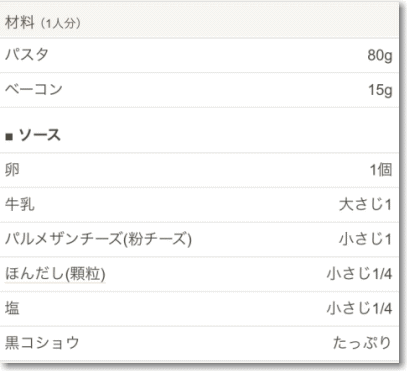
Task: Click the square bullet before ソース
Action: click(x=9, y=136)
